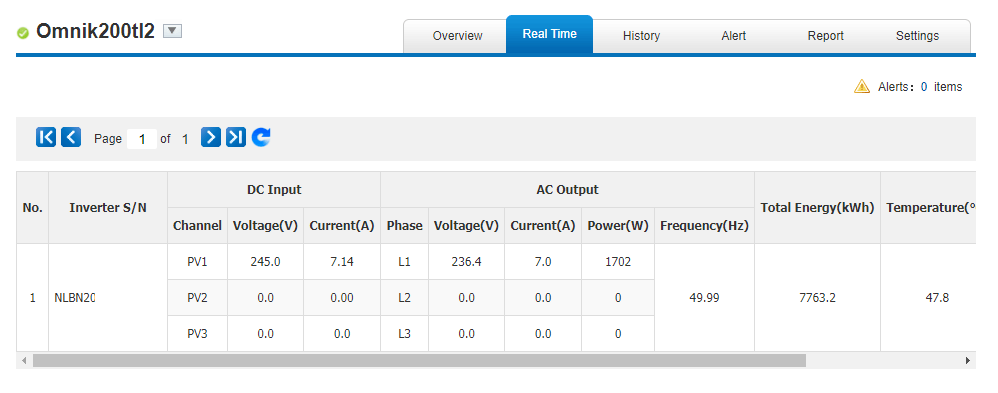Jump to the last page icon
The height and width of the screenshot is (393, 998).
pos(235,137)
